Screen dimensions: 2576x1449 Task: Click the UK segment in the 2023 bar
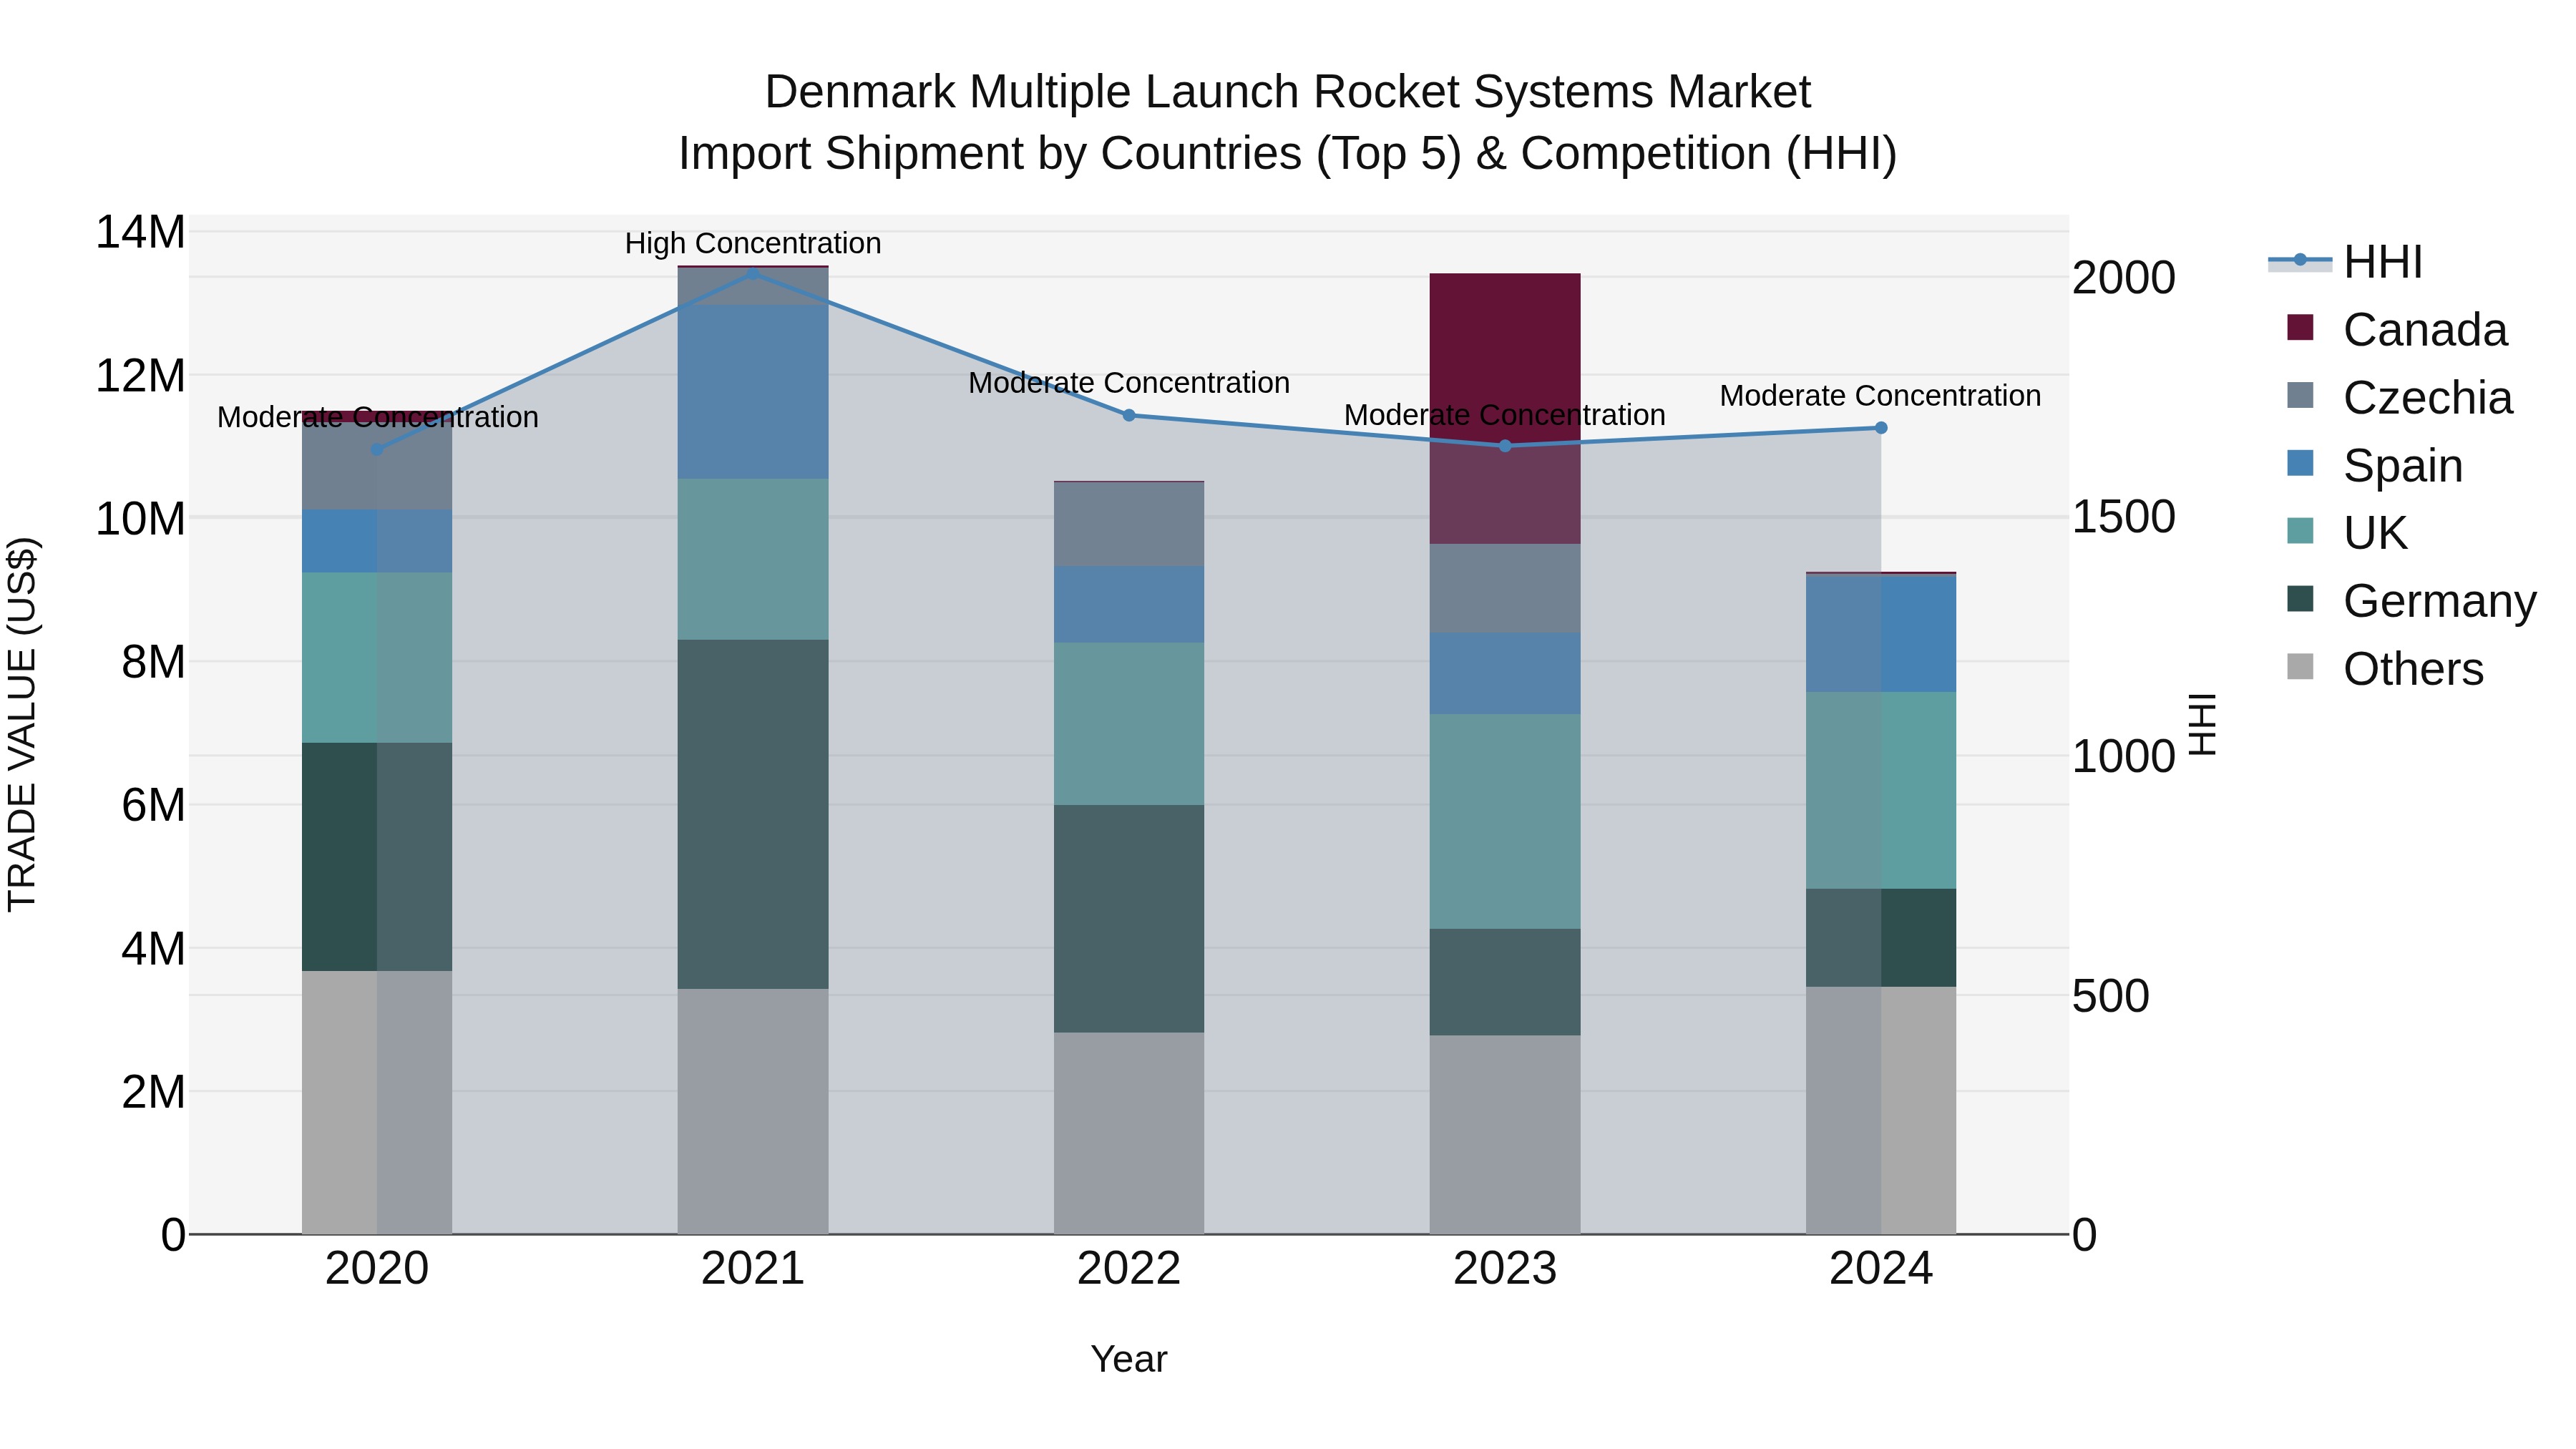[x=1505, y=821]
